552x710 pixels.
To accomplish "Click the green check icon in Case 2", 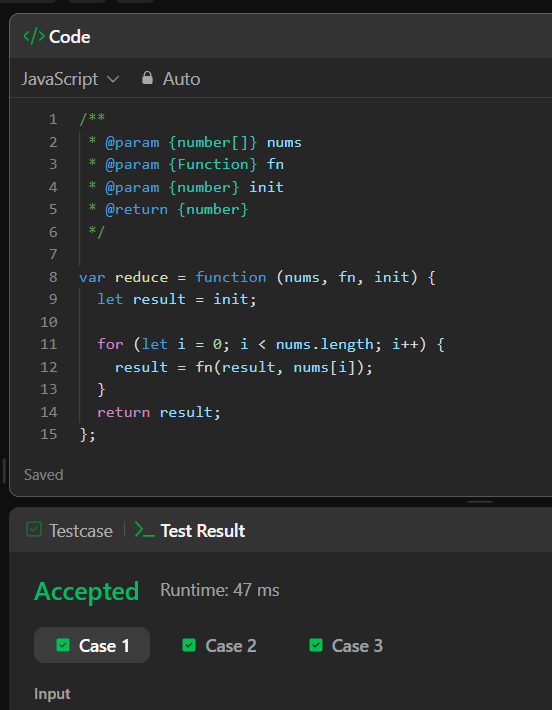I will (189, 645).
